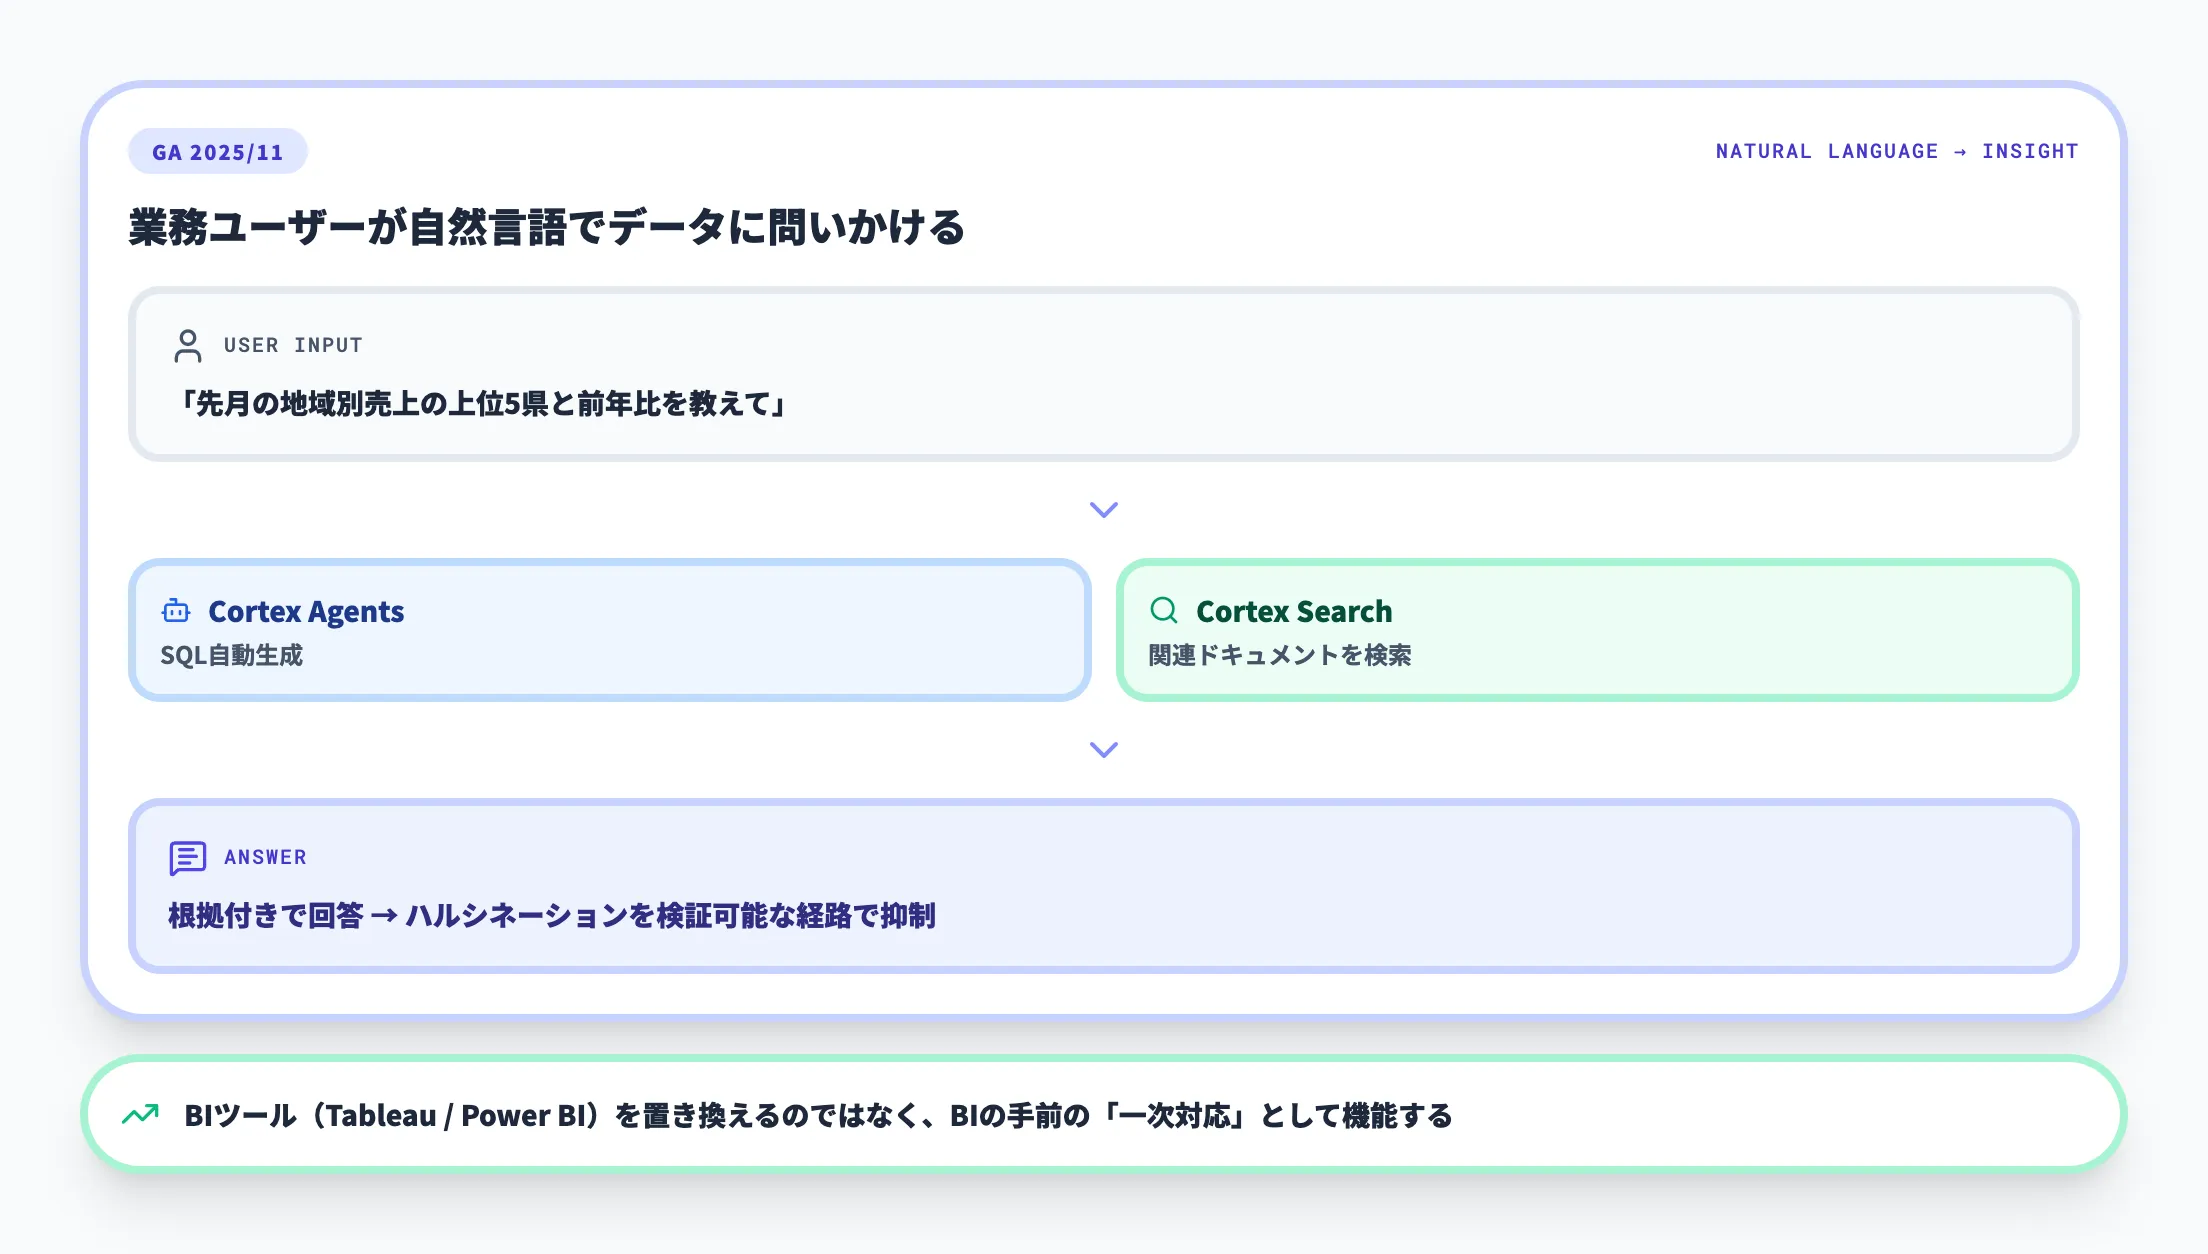Click the SQL自動生成 subtitle

pos(231,655)
